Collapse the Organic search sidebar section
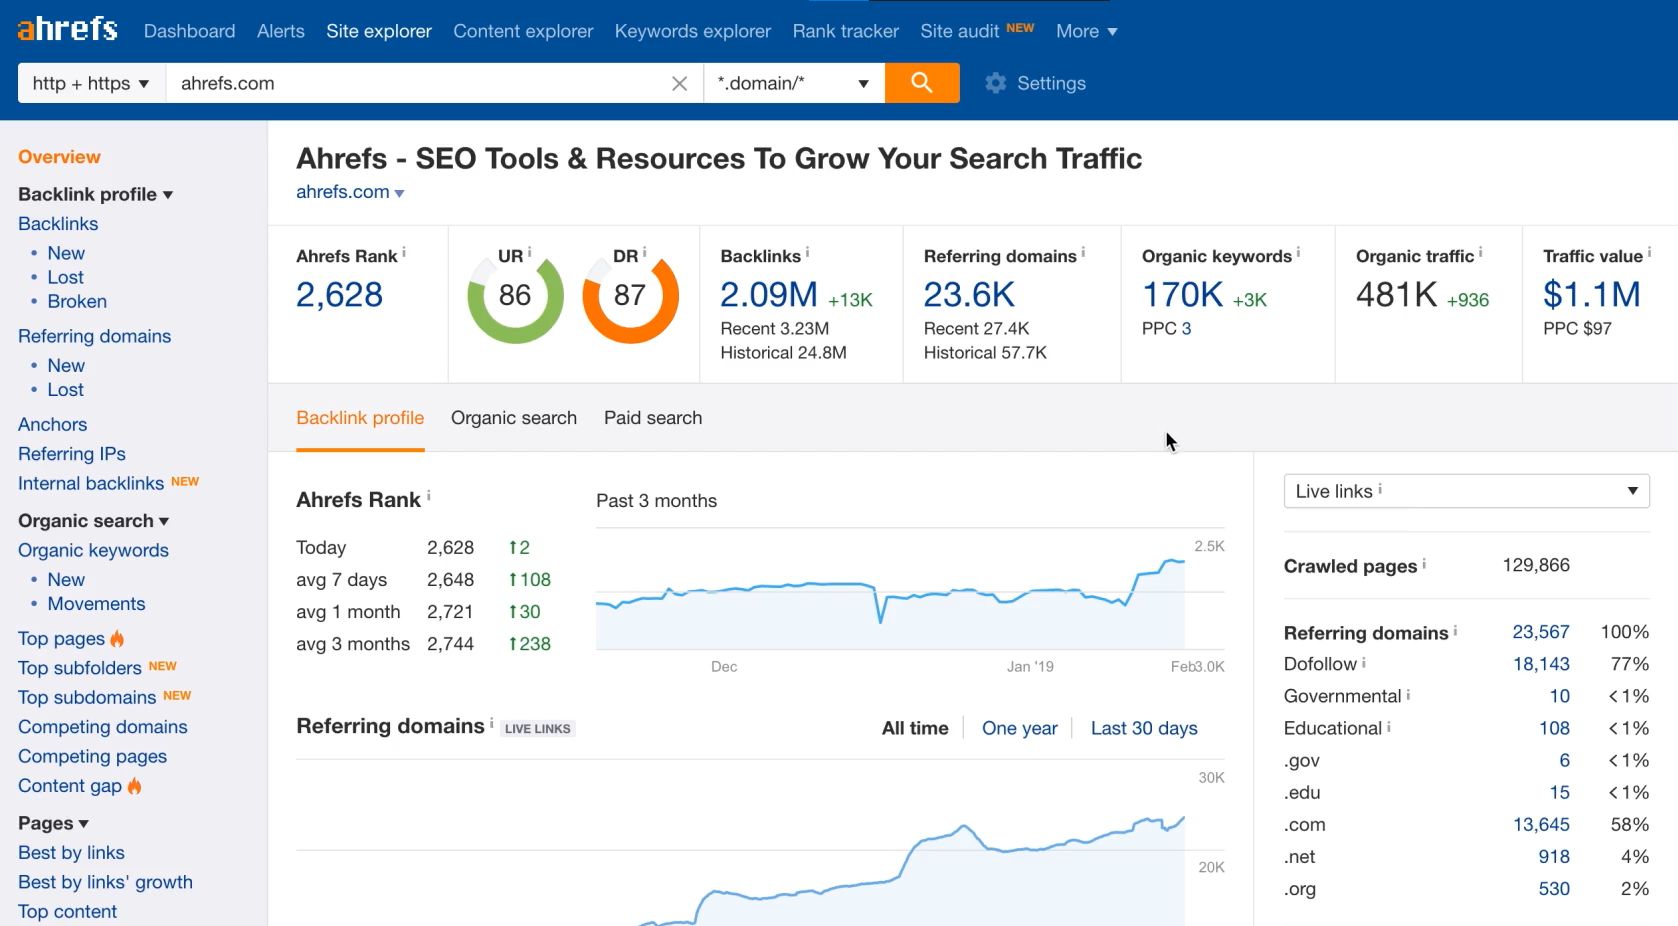Image resolution: width=1678 pixels, height=926 pixels. point(93,521)
